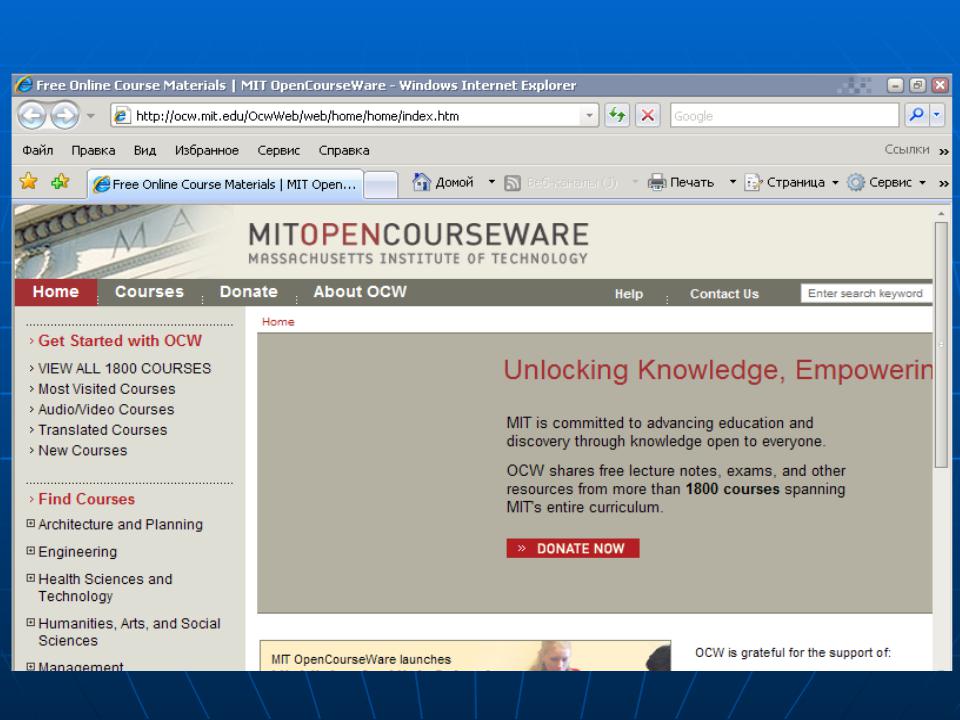Screen dimensions: 960x720
Task: Click the address bar URL field
Action: pos(348,116)
